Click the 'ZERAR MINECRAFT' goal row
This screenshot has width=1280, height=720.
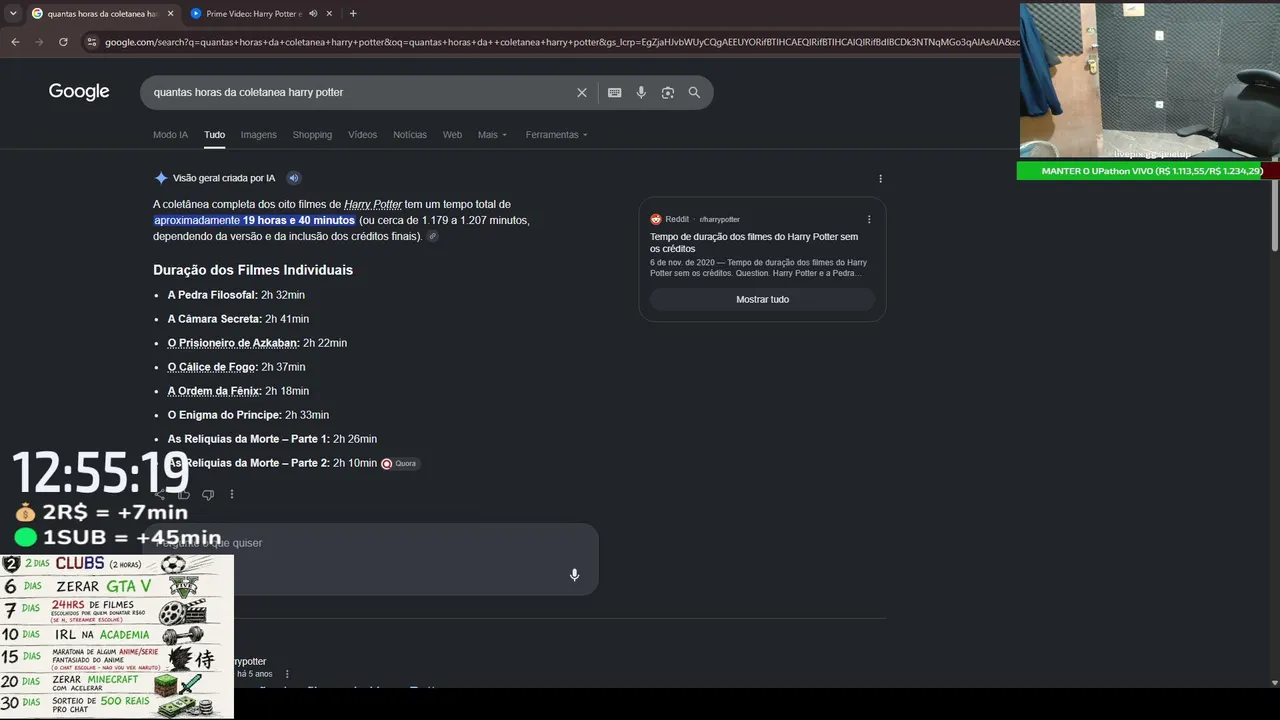pyautogui.click(x=117, y=684)
